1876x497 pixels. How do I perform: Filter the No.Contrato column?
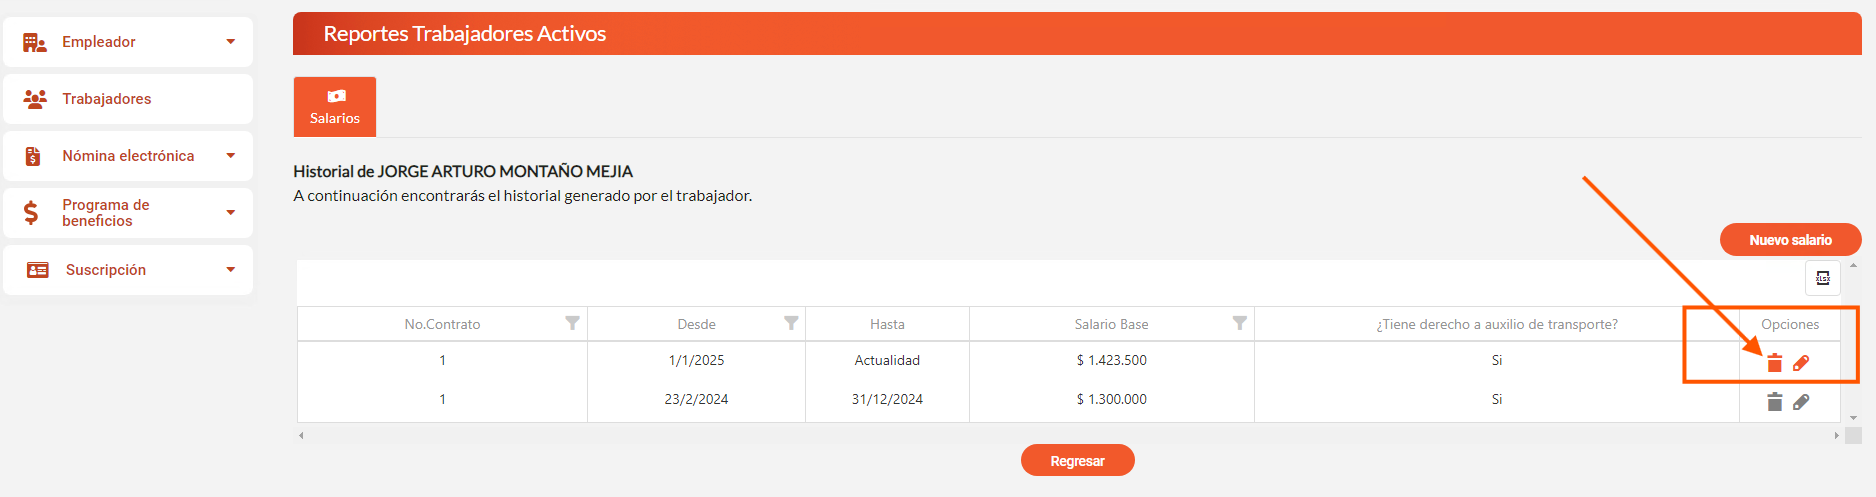click(572, 323)
